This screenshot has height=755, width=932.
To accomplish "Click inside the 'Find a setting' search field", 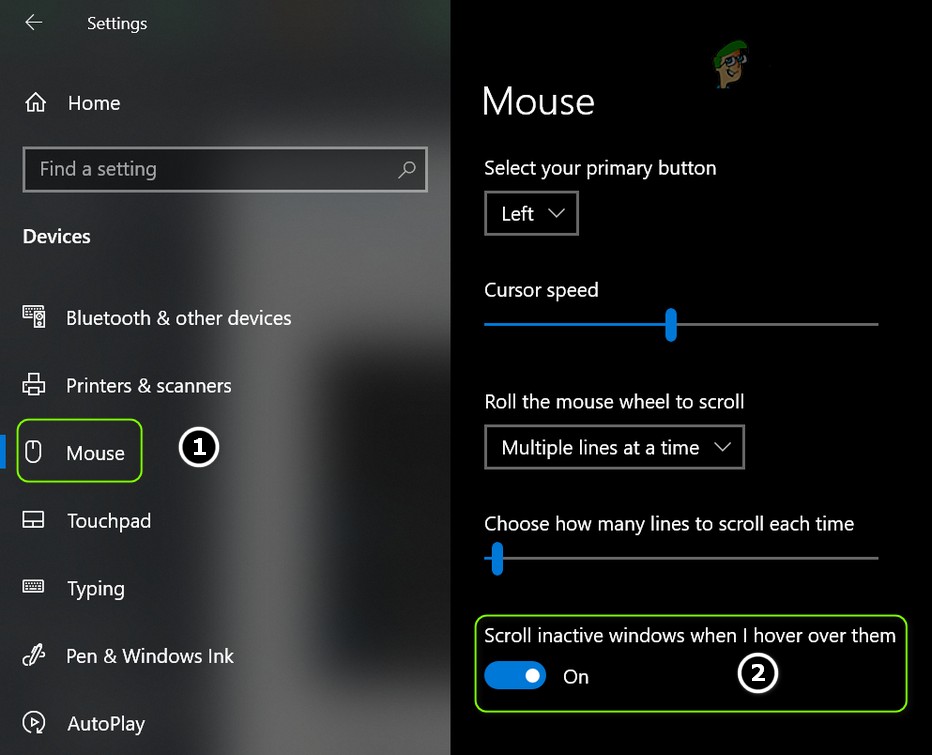I will [x=200, y=170].
